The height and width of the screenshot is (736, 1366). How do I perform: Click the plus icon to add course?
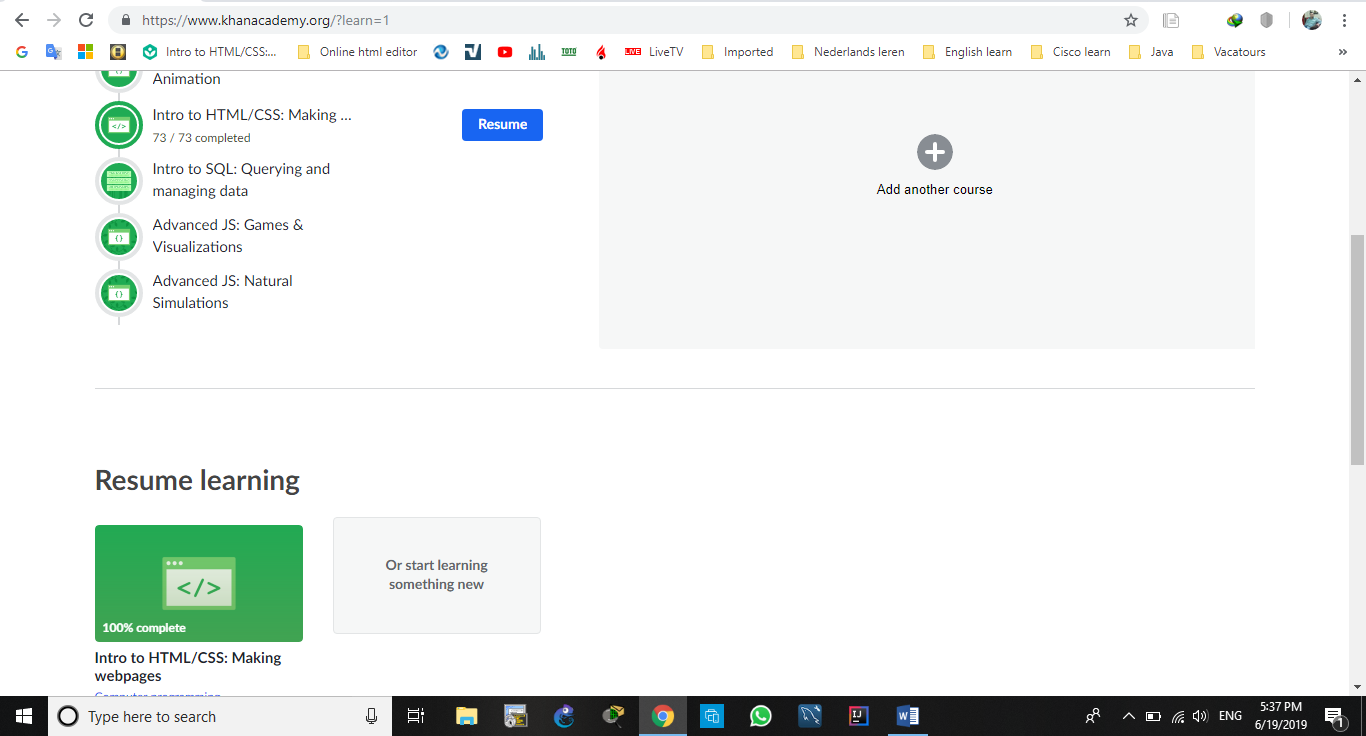click(935, 152)
